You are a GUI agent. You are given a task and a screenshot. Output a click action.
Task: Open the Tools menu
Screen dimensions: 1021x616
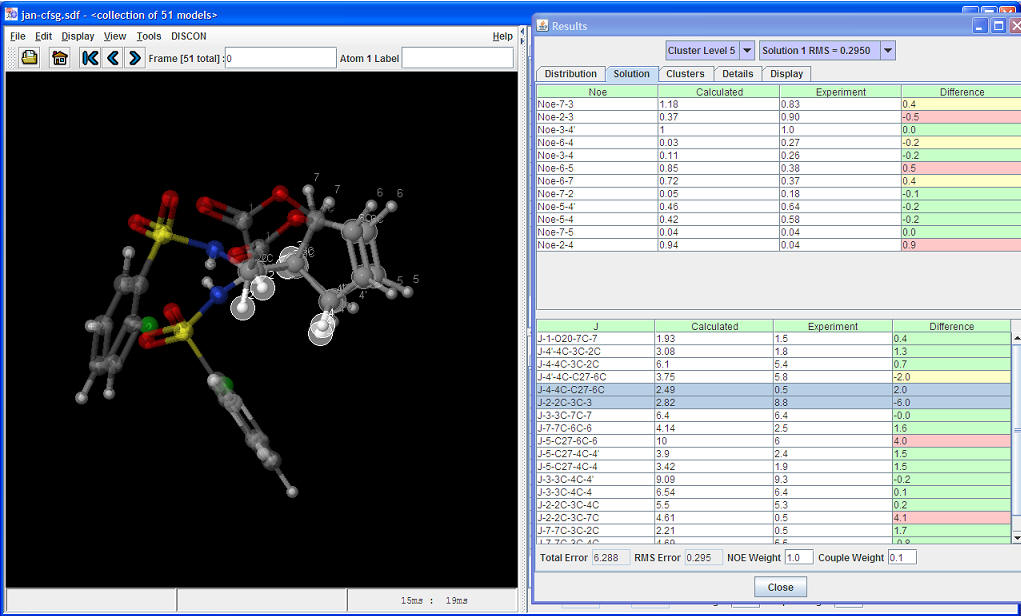[x=148, y=36]
